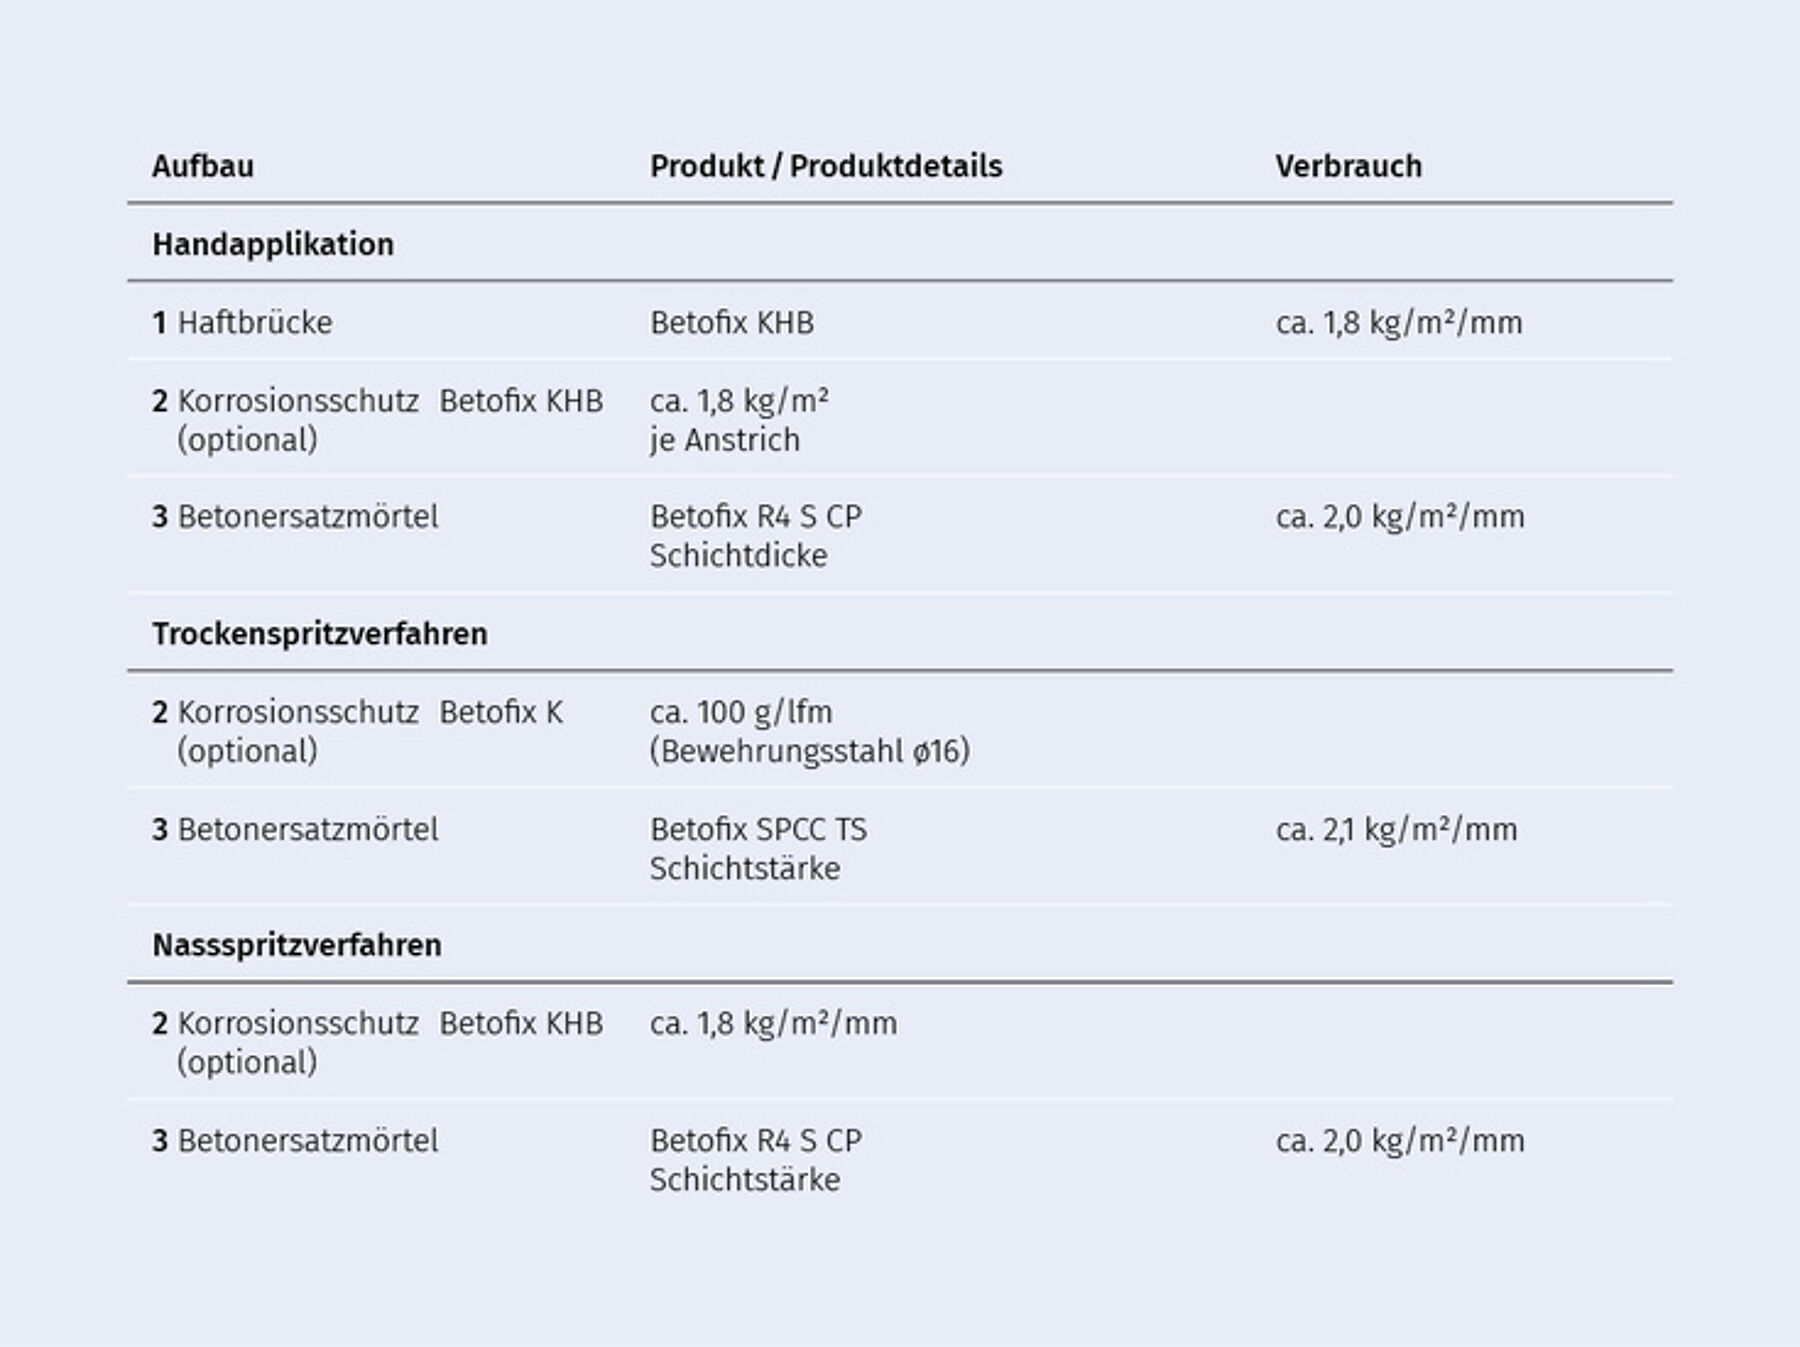This screenshot has height=1347, width=1800.
Task: Select the Betofix K product name
Action: [501, 712]
